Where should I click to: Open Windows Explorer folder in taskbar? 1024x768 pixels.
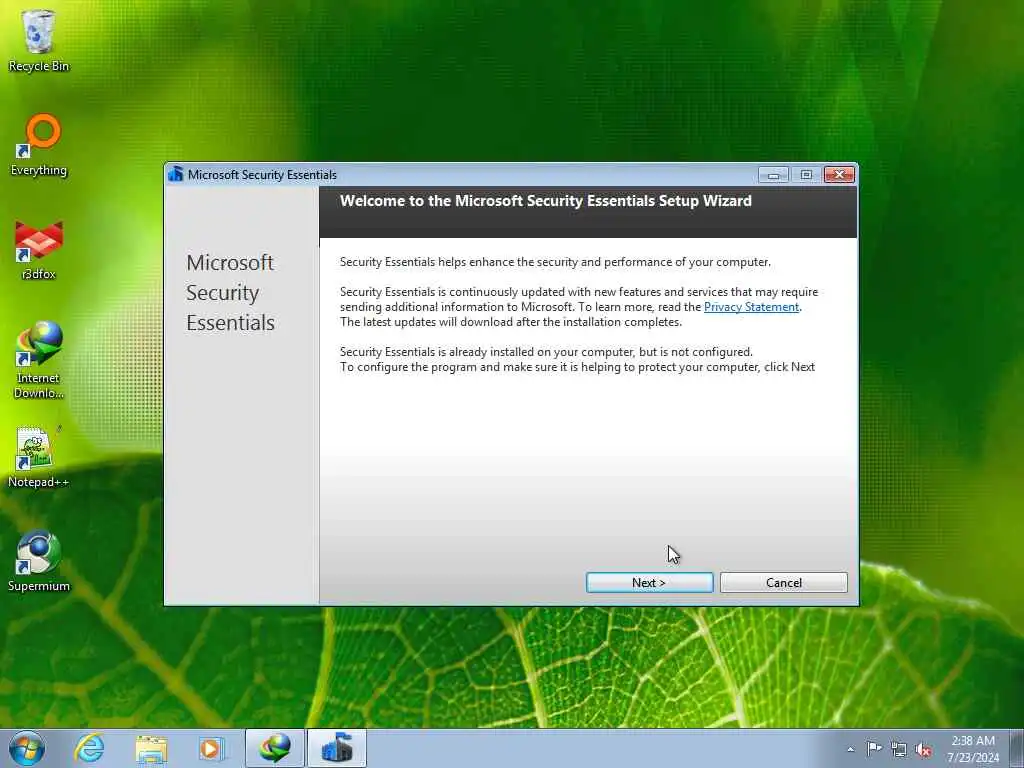(152, 749)
